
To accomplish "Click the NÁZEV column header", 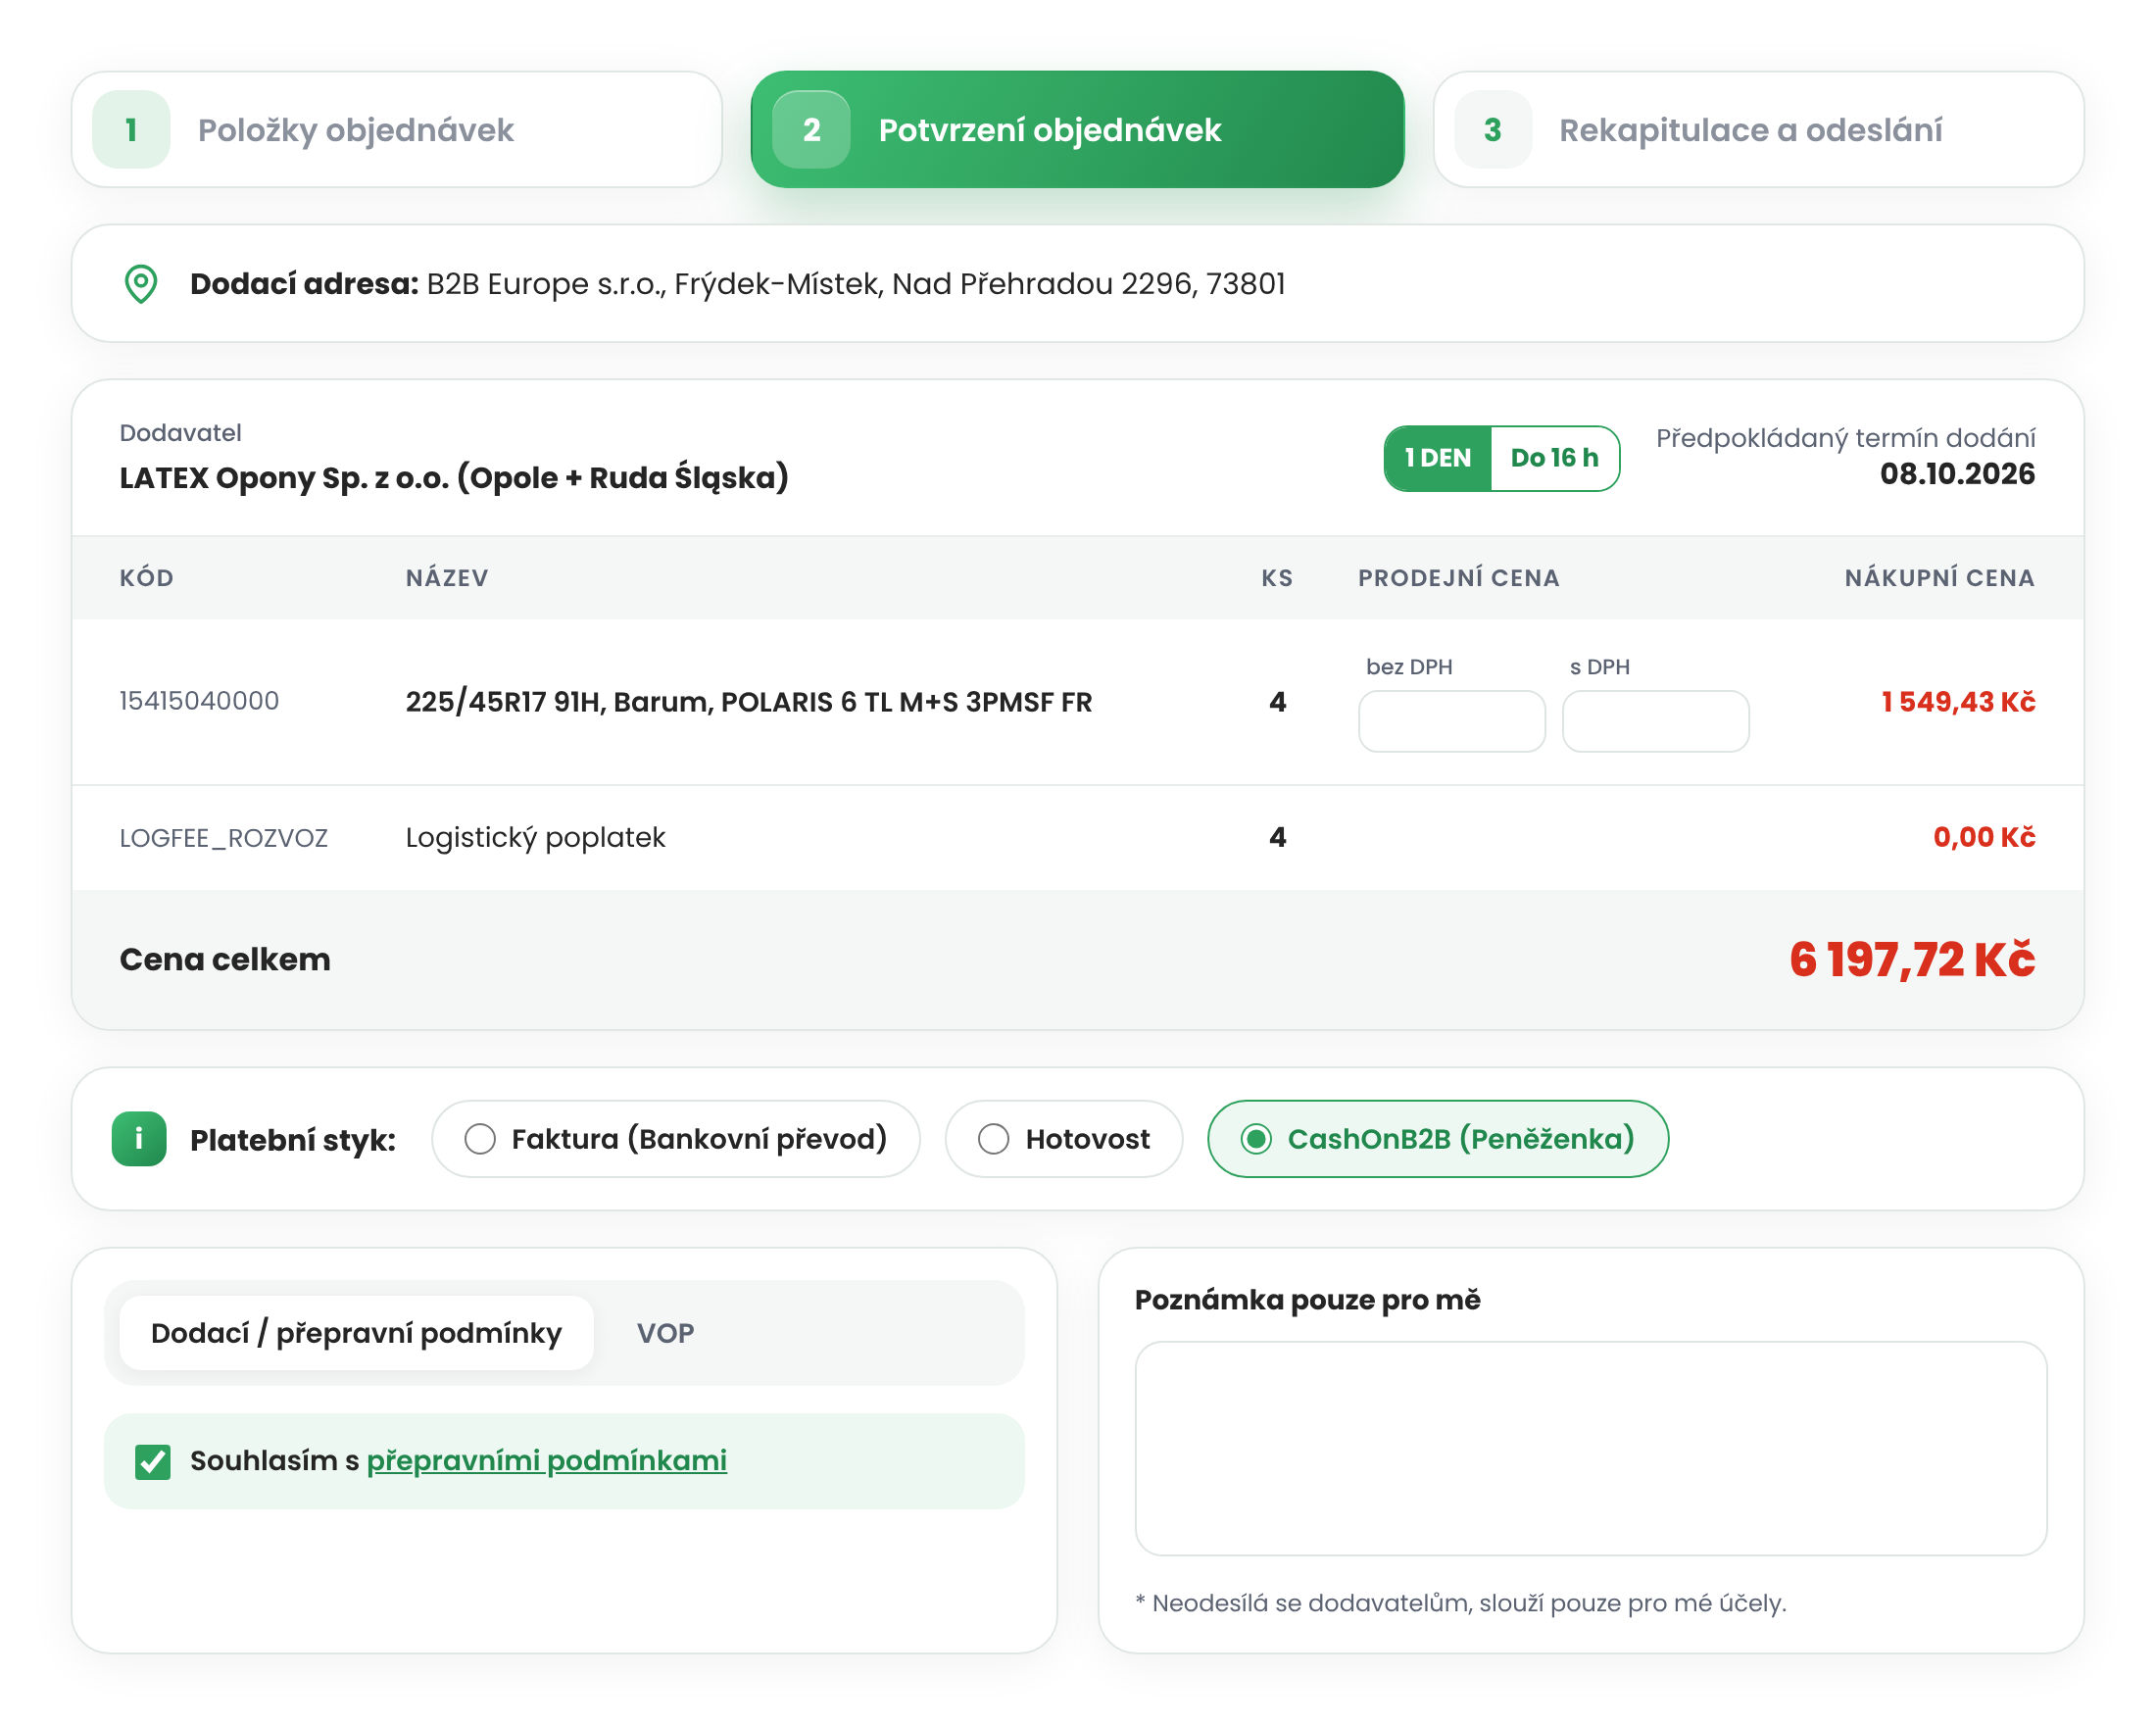I will coord(447,578).
